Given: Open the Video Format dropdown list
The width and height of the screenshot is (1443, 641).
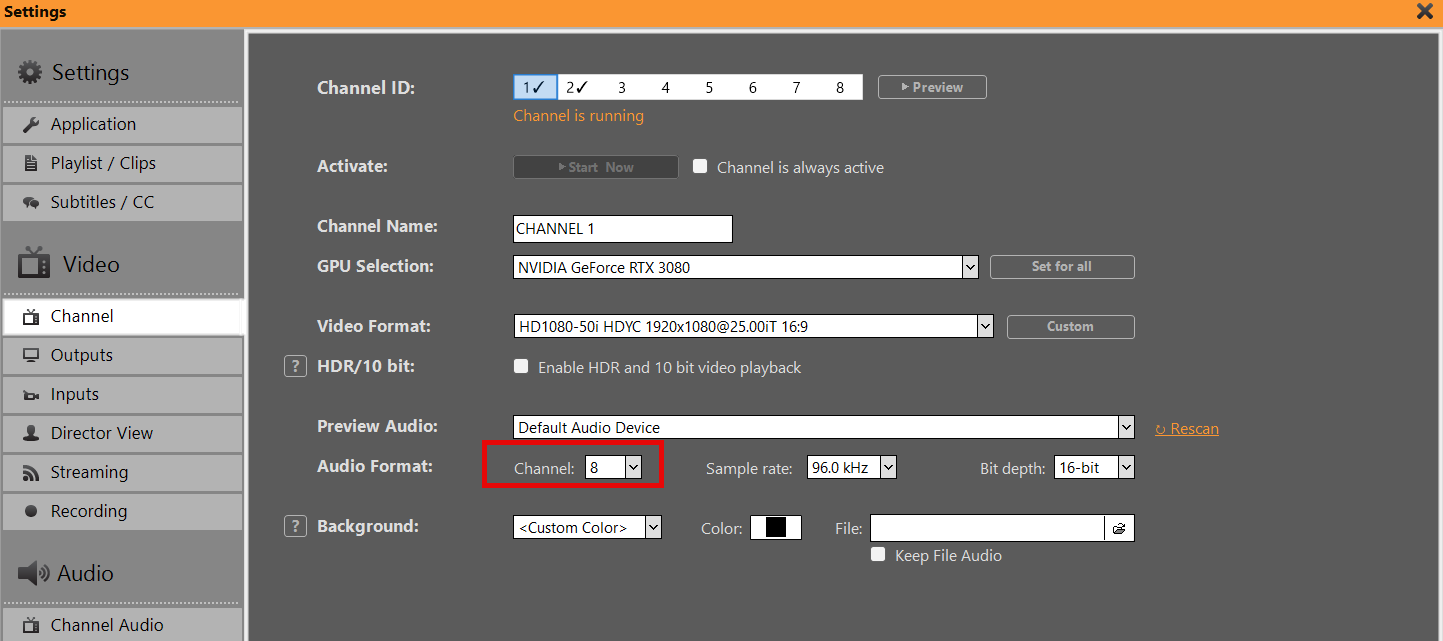Looking at the screenshot, I should 984,327.
